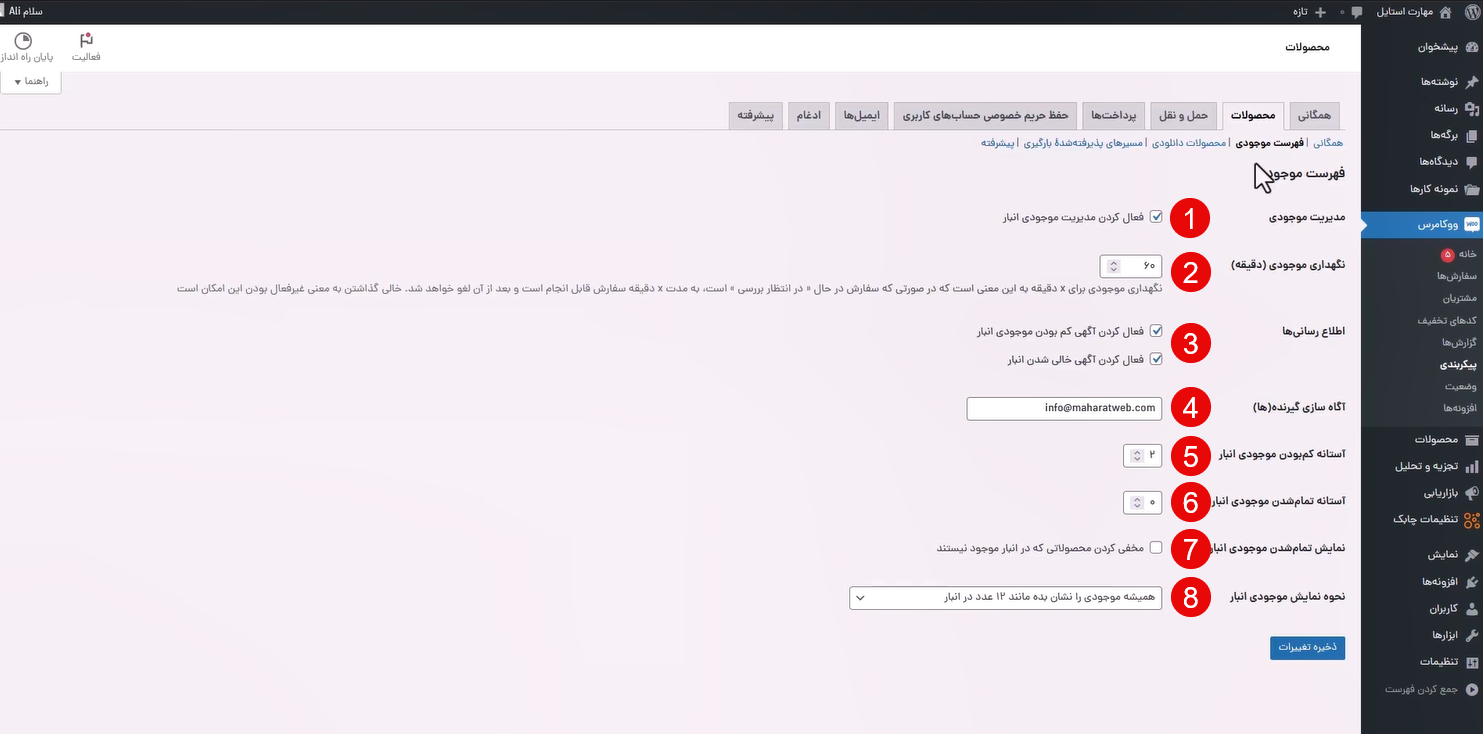Click the Activity (فعالیت) flag icon
The width and height of the screenshot is (1483, 734).
click(86, 47)
